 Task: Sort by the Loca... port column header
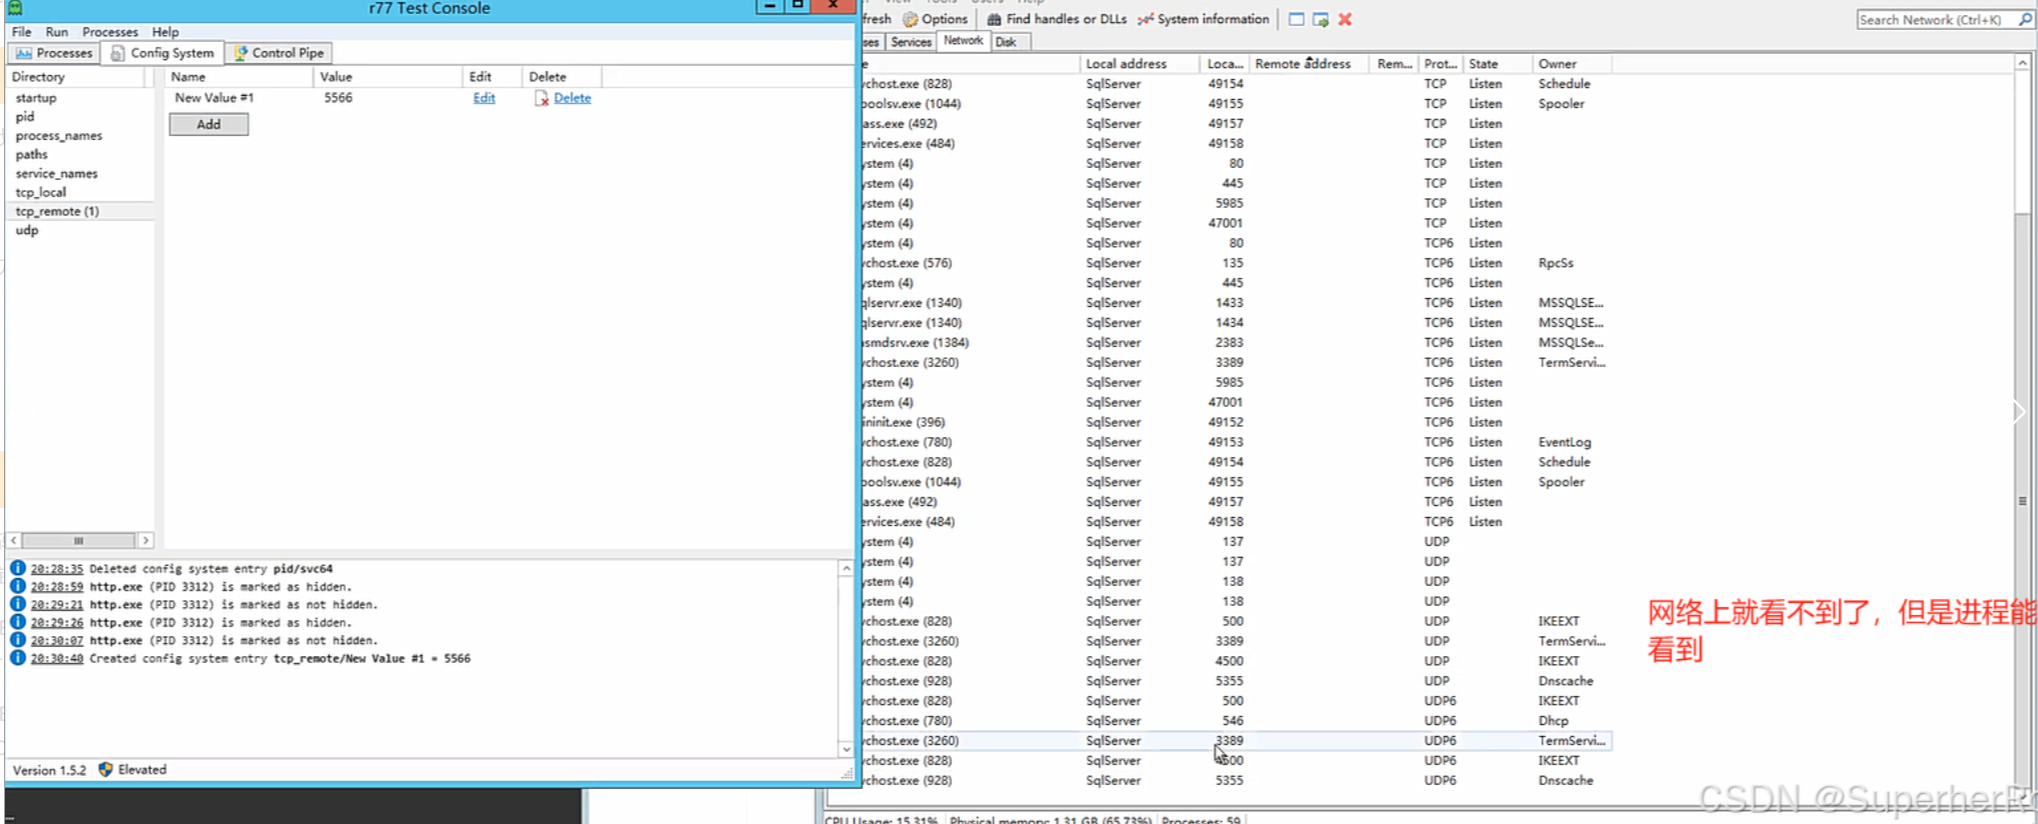(x=1224, y=64)
